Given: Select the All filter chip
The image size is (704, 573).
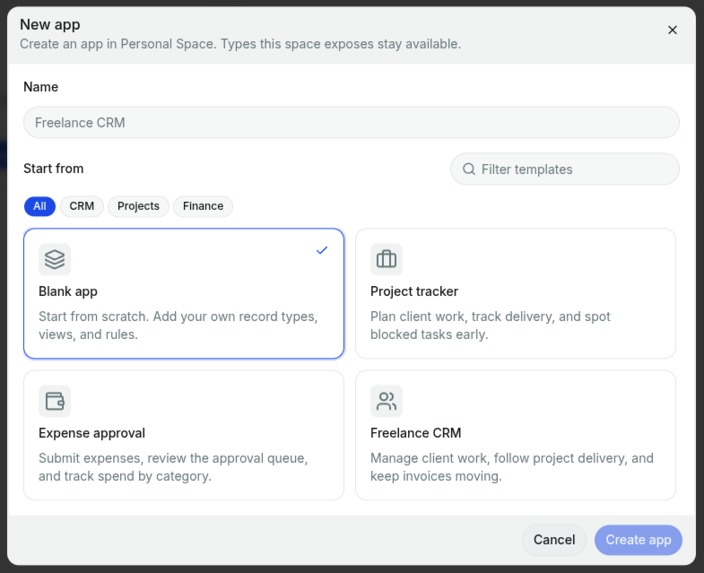Looking at the screenshot, I should tap(40, 206).
